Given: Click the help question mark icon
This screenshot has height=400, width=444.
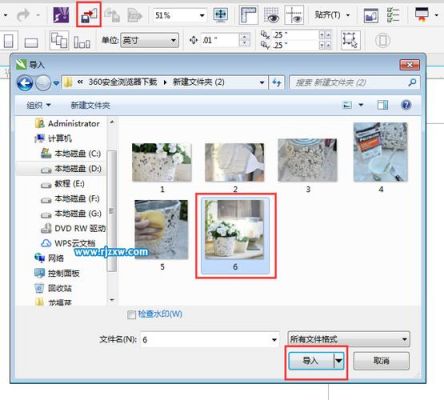Looking at the screenshot, I should click(406, 105).
